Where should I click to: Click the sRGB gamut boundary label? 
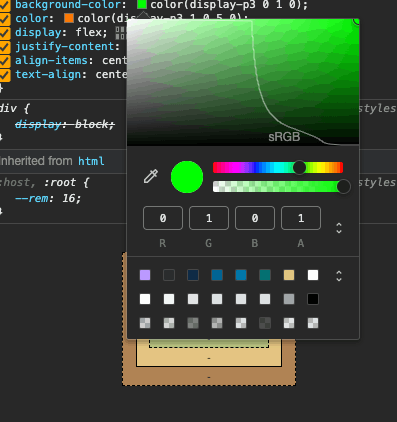point(284,137)
